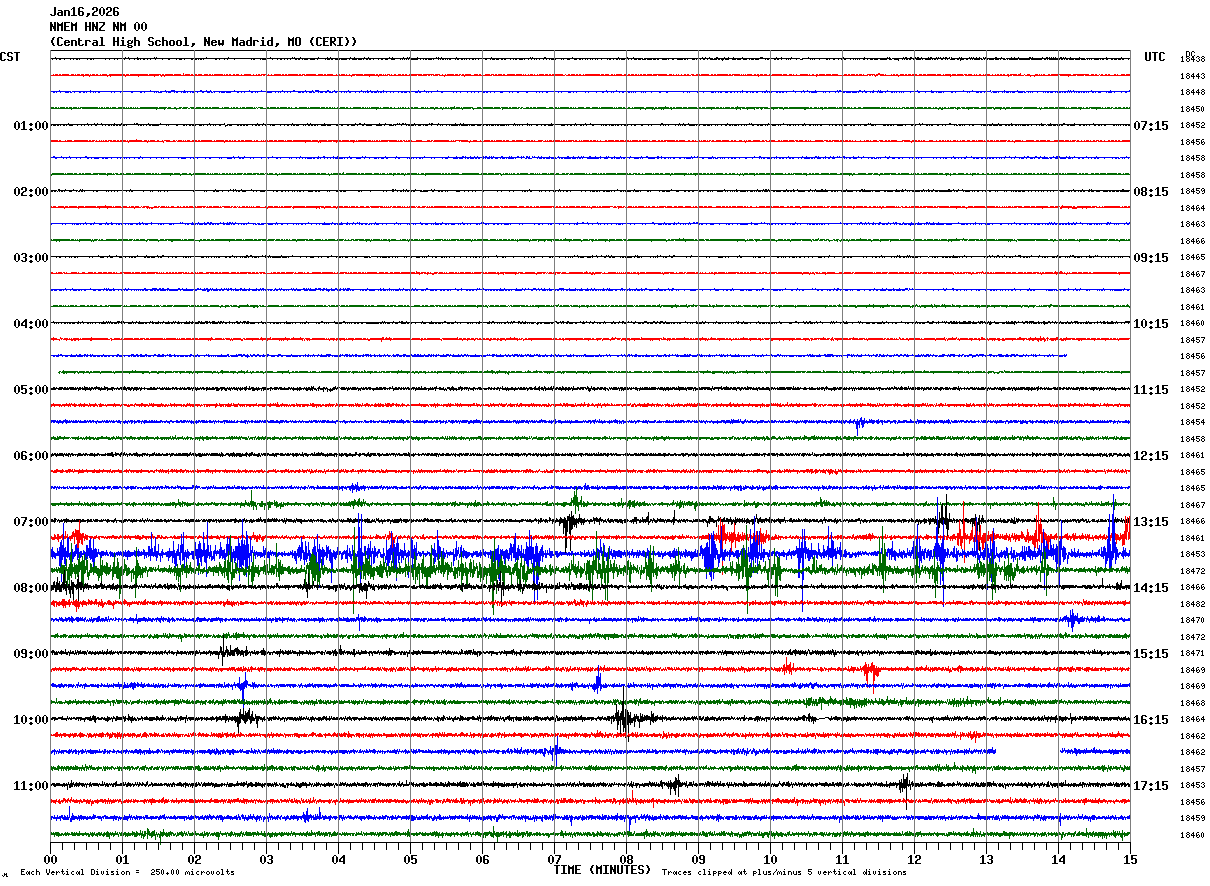This screenshot has width=1210, height=886.
Task: Click minute 10 on the time axis
Action: 770,859
